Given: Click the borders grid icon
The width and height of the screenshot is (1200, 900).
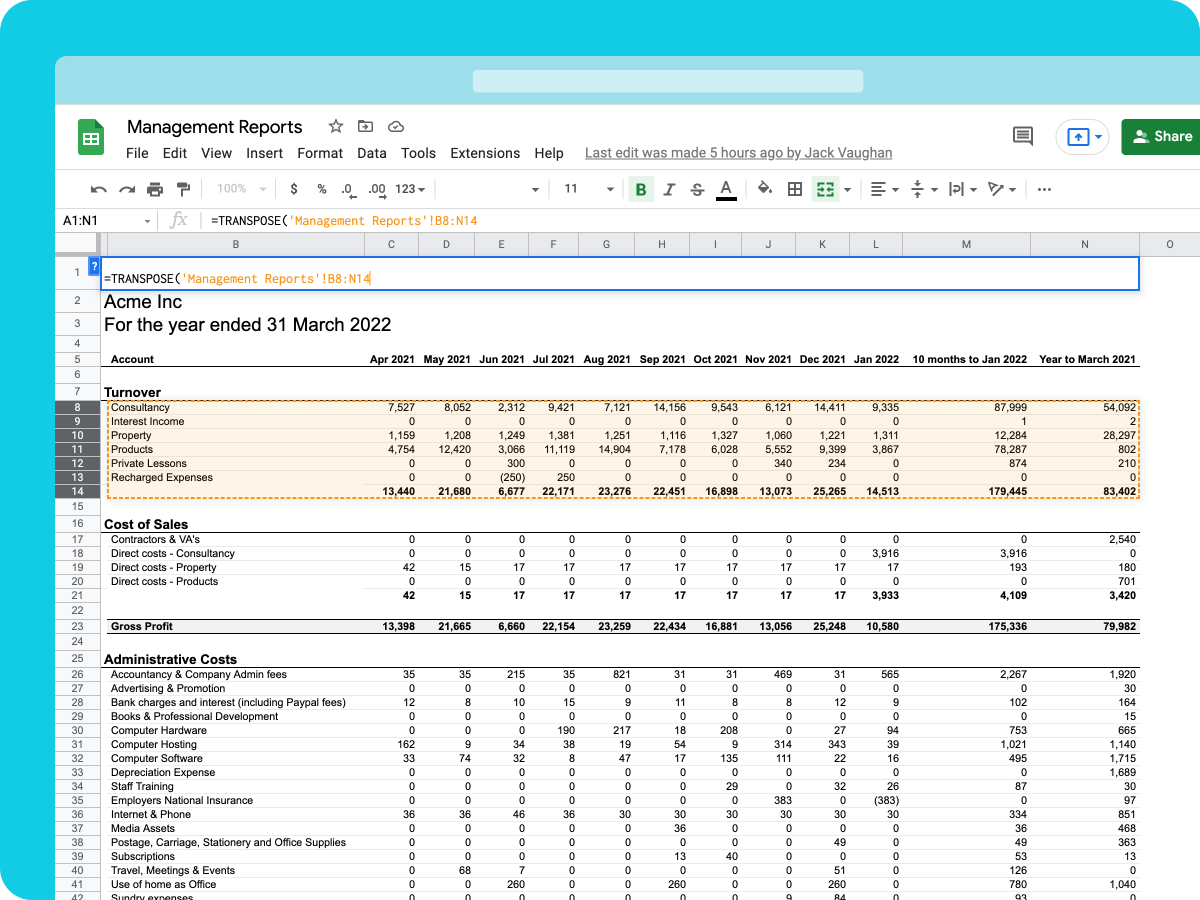Looking at the screenshot, I should 795,189.
